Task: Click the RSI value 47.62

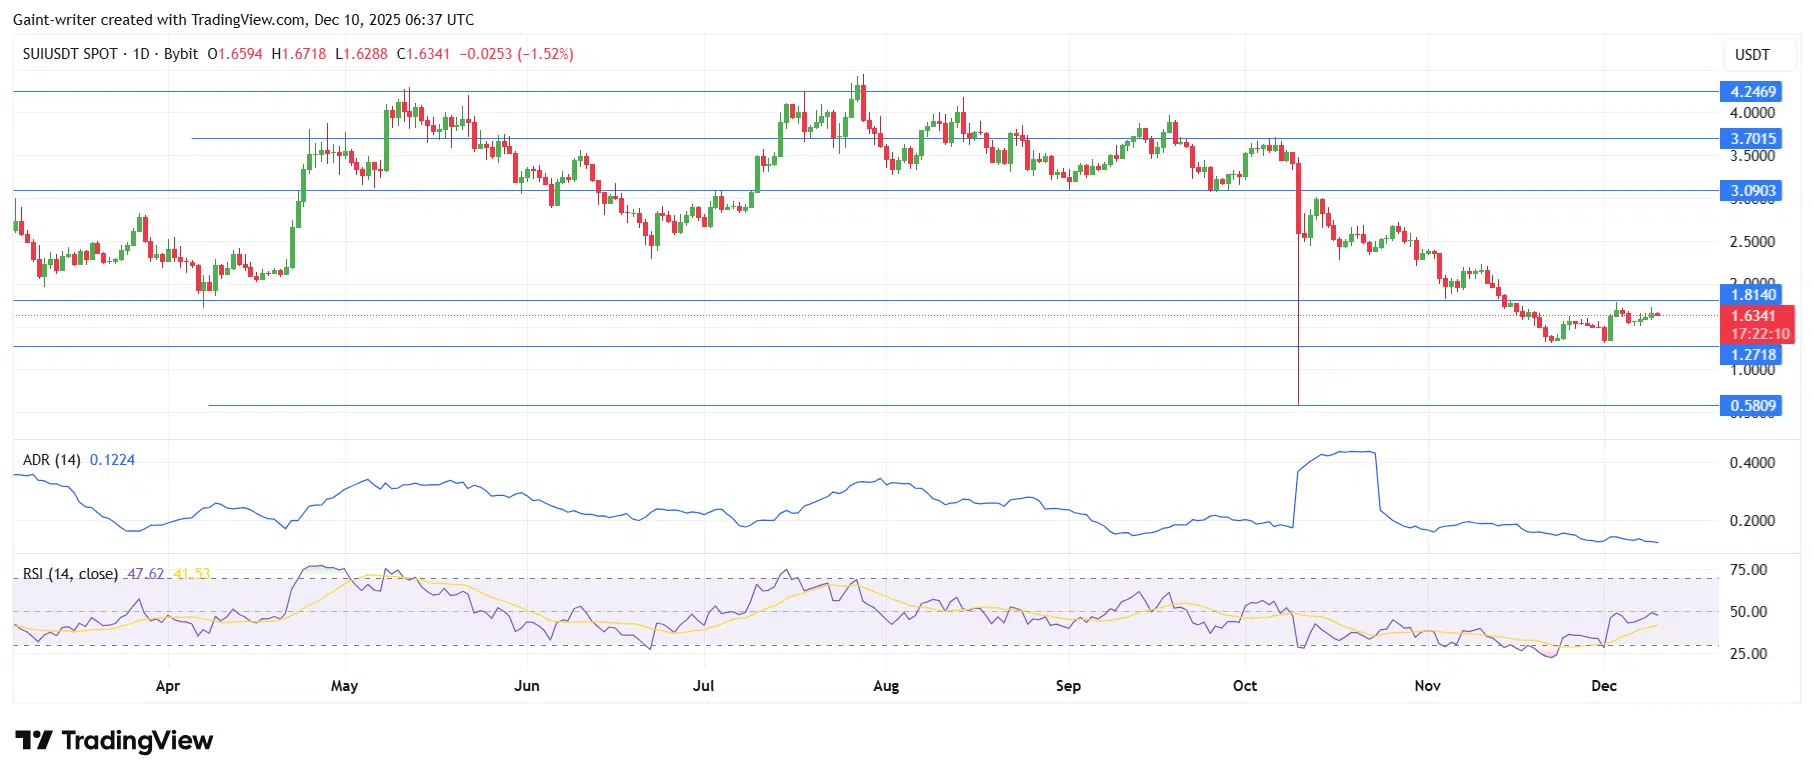Action: coord(146,574)
